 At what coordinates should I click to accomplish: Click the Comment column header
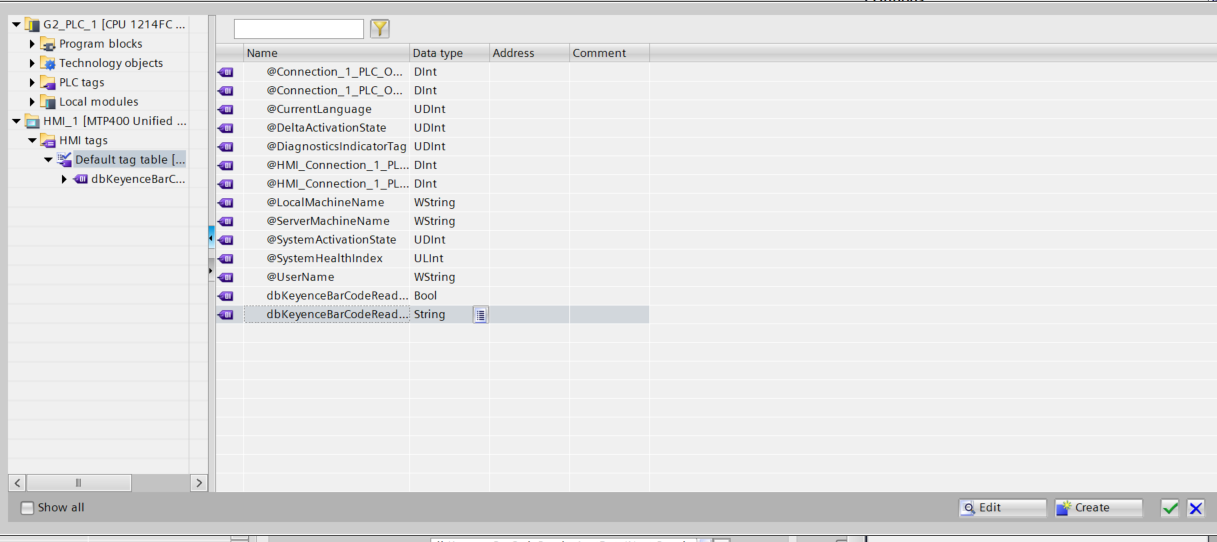coord(609,53)
